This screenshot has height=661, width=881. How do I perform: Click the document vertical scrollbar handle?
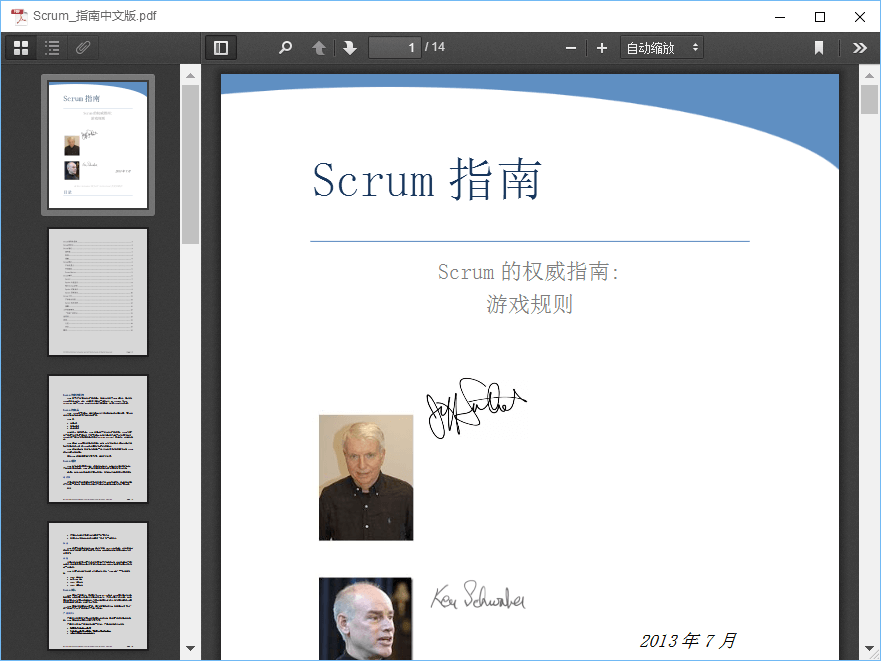tap(869, 99)
